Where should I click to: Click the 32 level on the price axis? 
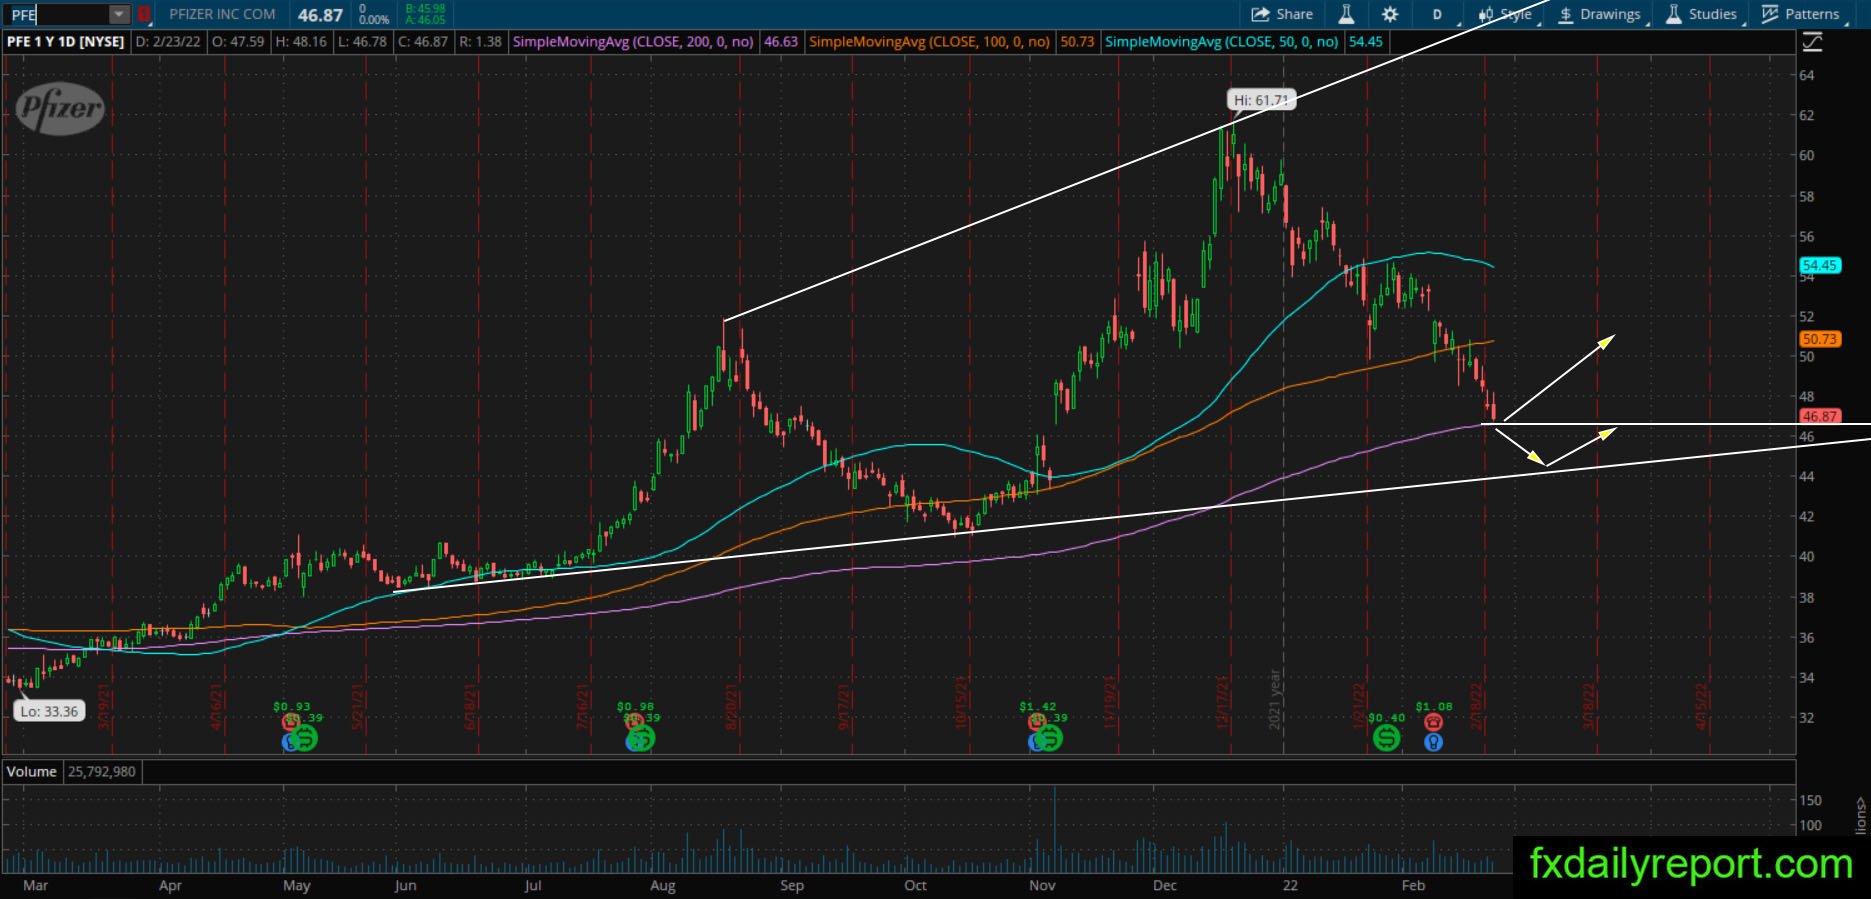(1806, 717)
